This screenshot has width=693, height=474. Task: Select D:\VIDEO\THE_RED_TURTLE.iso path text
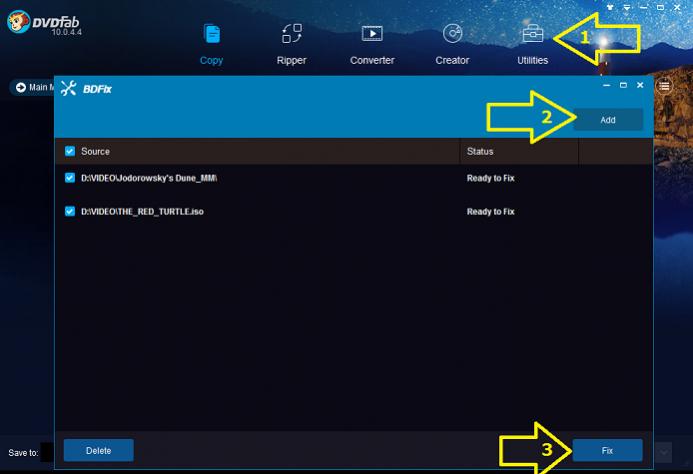pos(142,212)
